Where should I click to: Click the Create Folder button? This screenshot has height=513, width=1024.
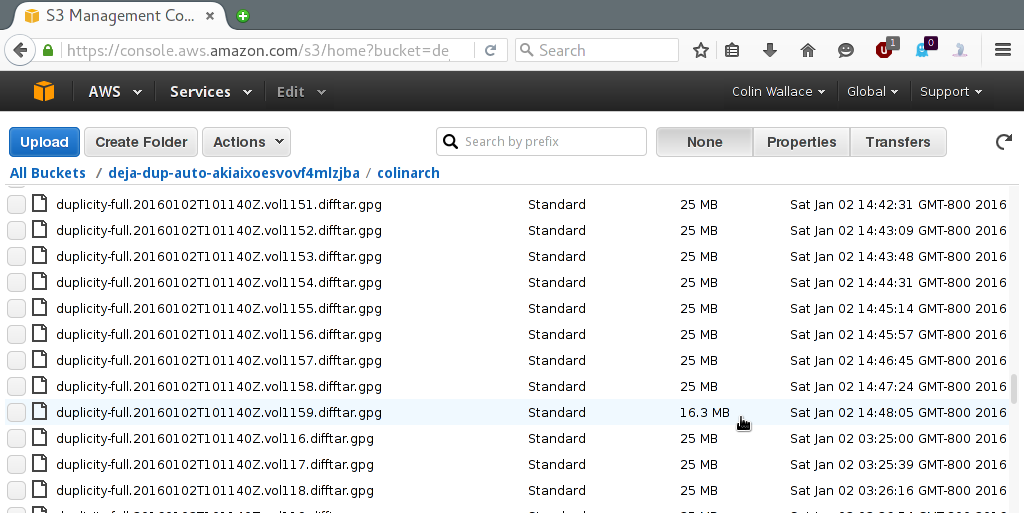point(141,142)
